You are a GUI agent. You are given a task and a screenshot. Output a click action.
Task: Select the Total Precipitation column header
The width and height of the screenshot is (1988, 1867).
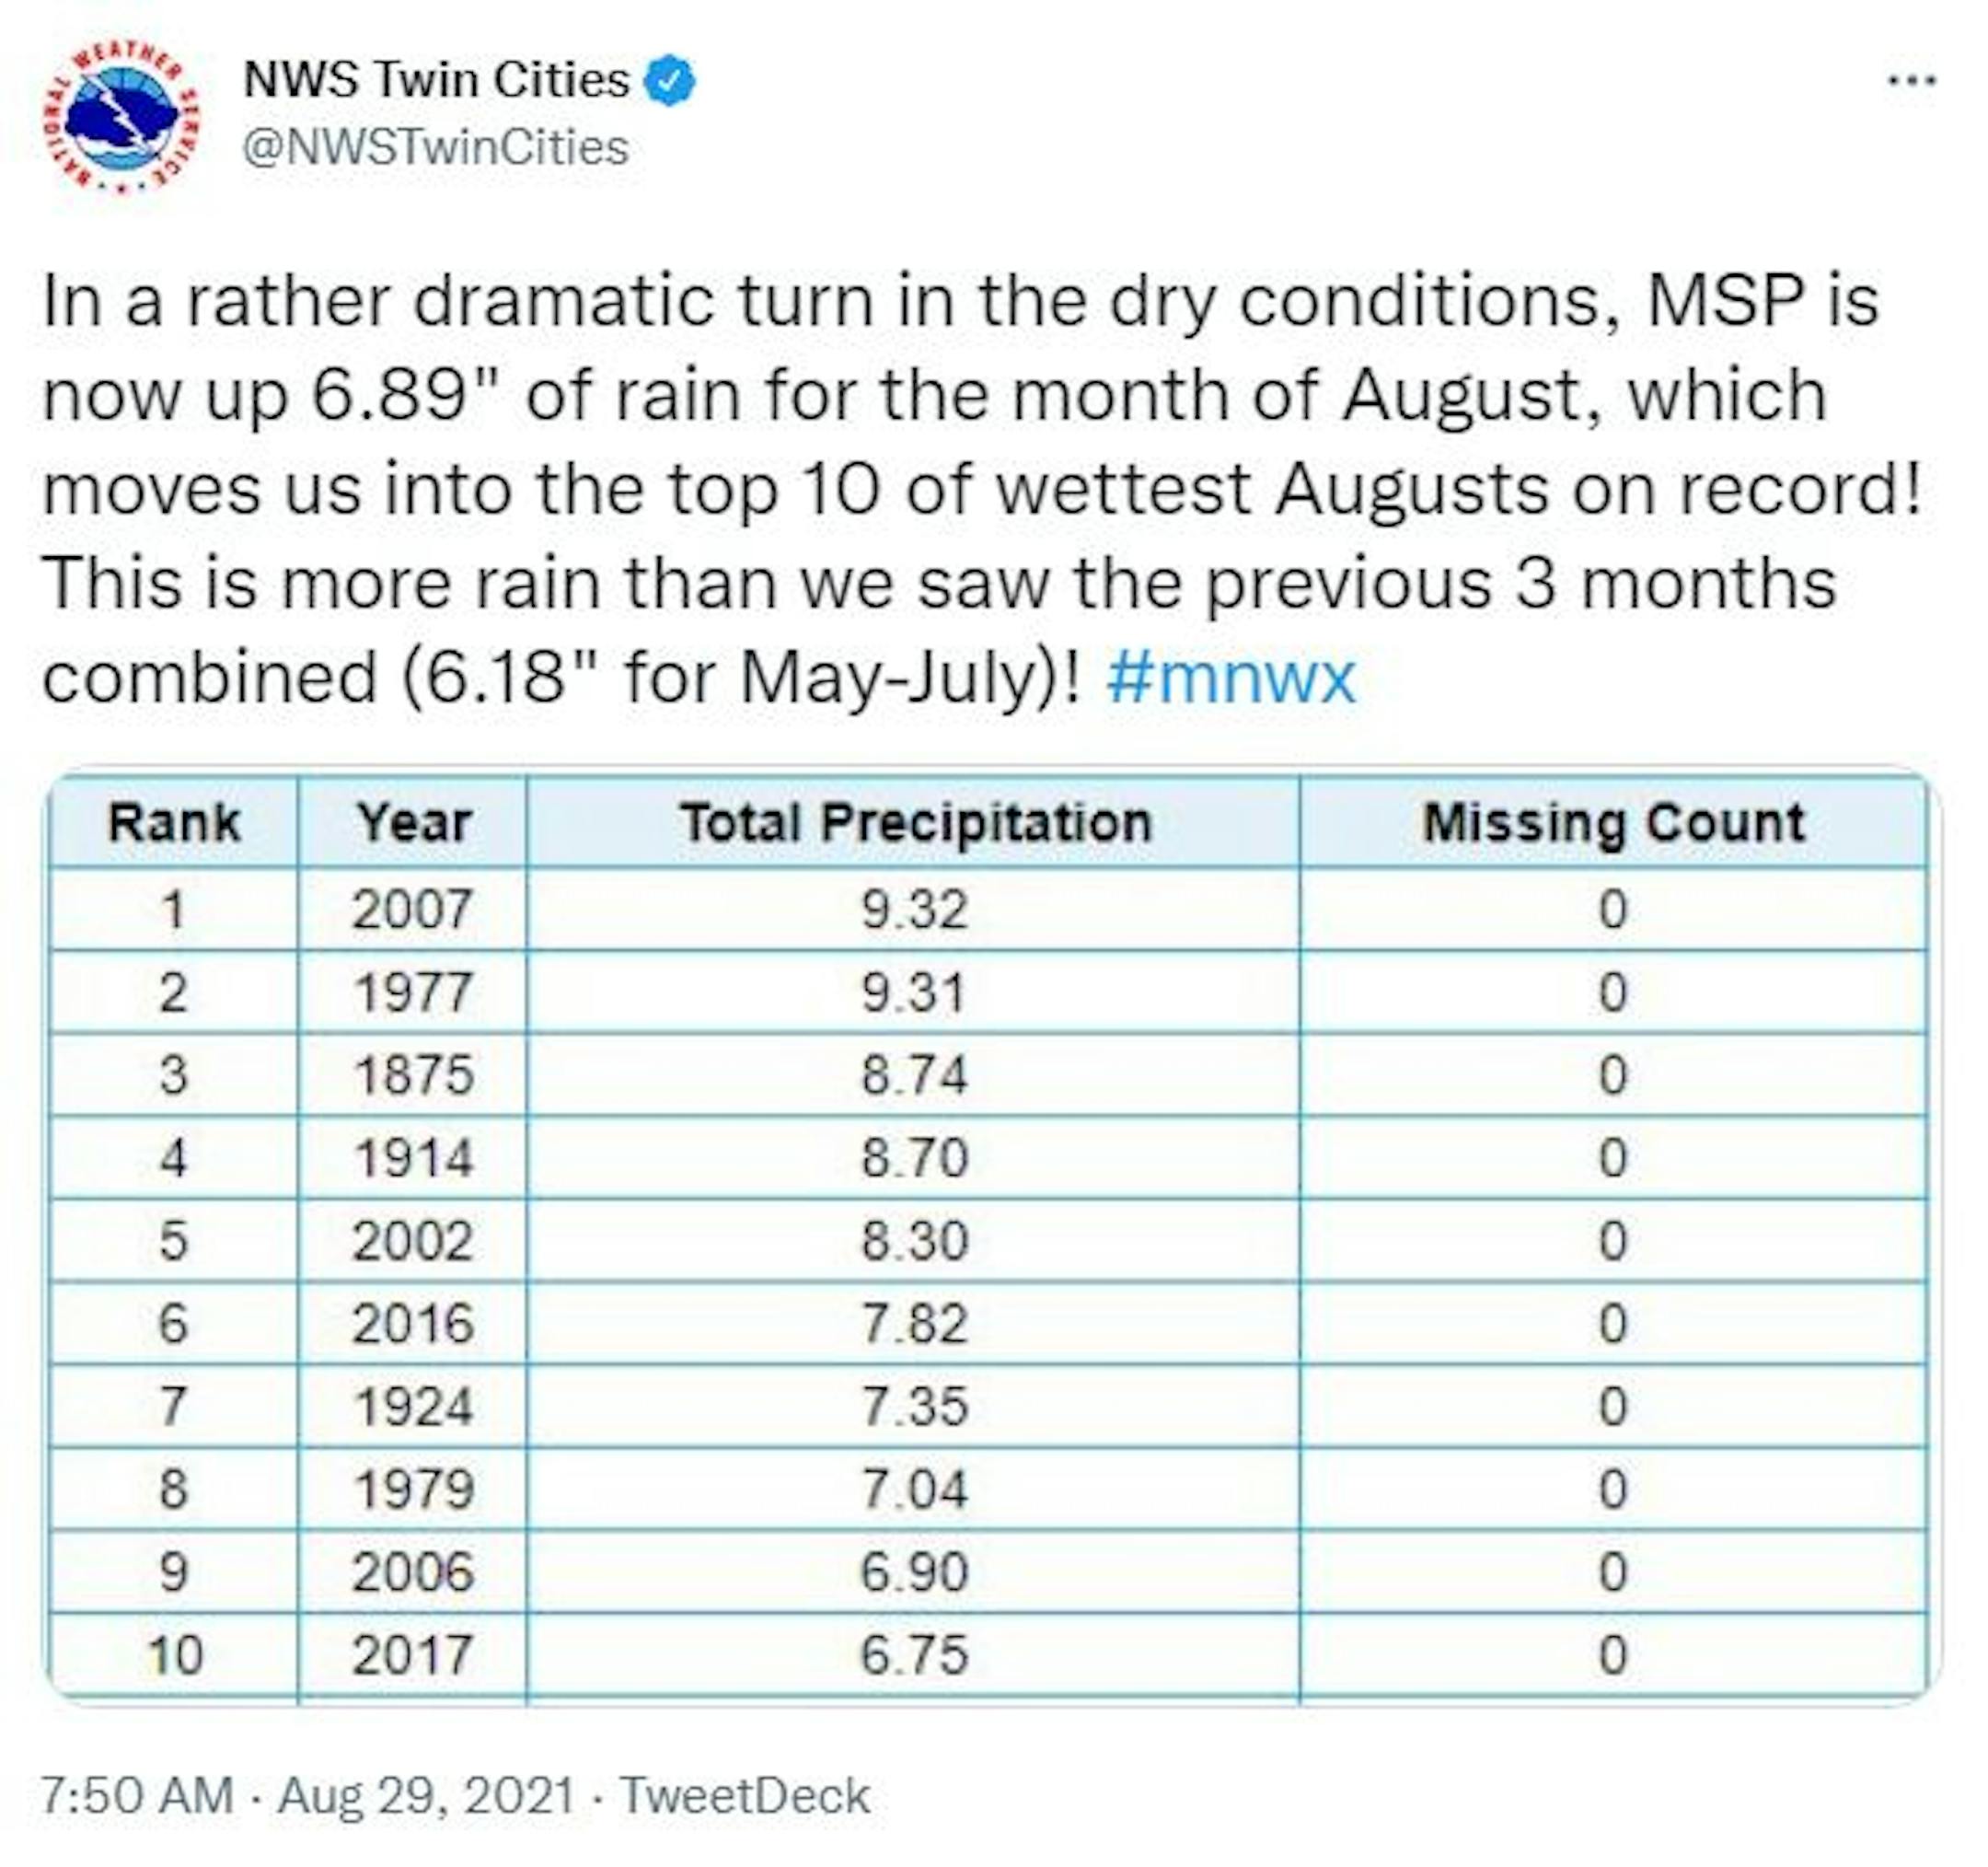pyautogui.click(x=914, y=823)
